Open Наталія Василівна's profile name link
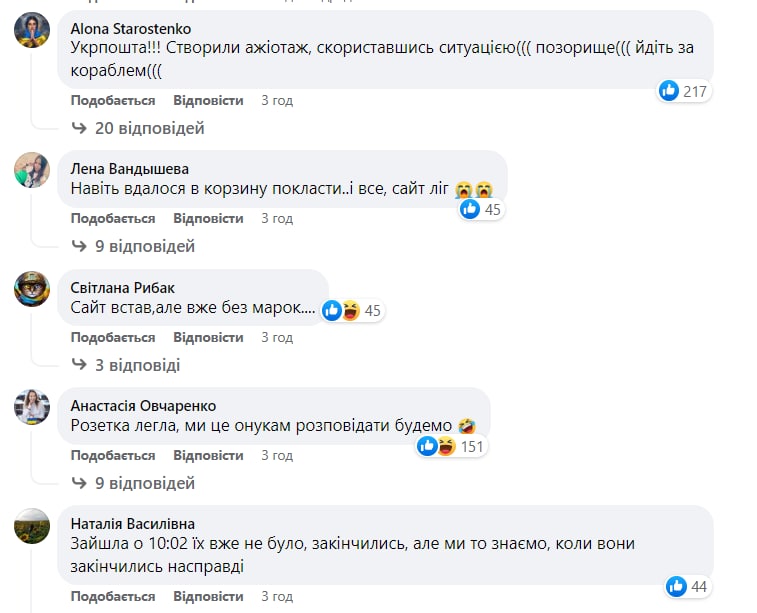This screenshot has width=757, height=613. (133, 523)
